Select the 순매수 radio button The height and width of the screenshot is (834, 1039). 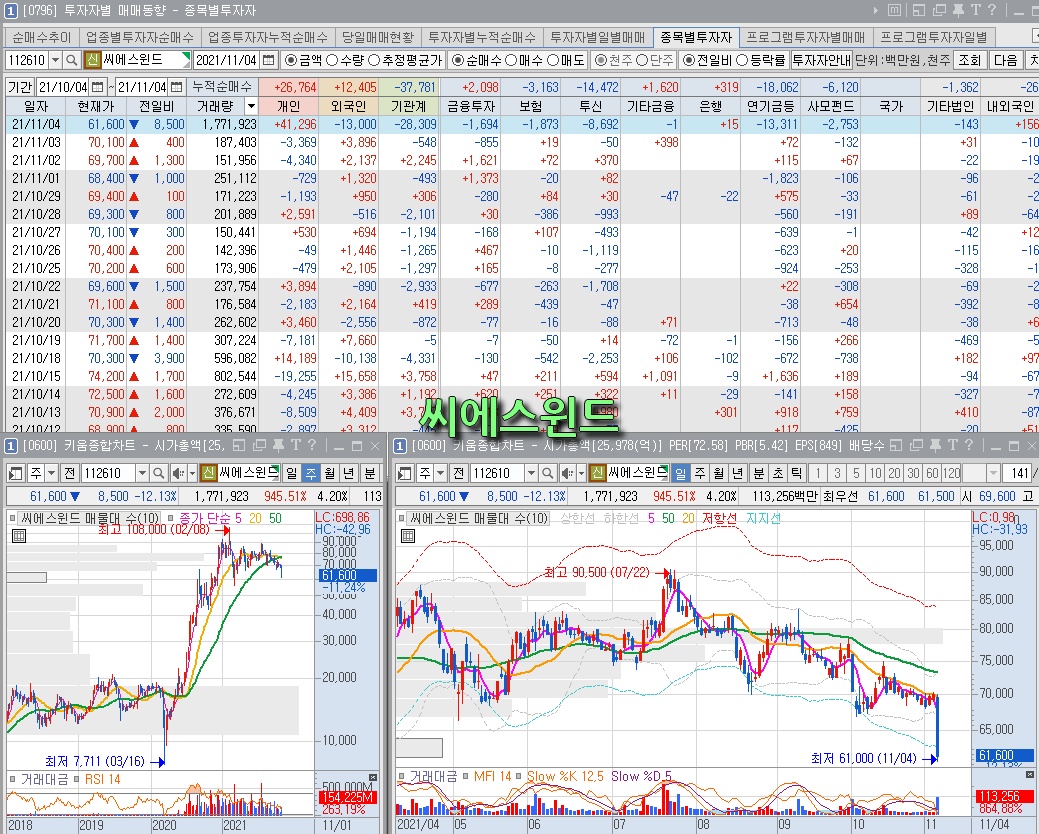pyautogui.click(x=457, y=60)
